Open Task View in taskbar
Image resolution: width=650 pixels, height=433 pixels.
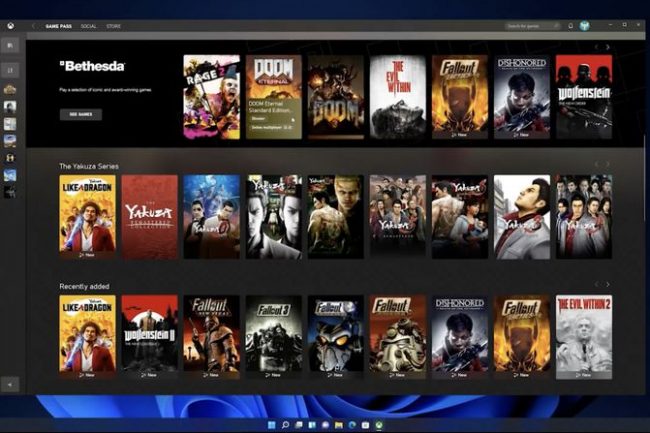(298, 425)
